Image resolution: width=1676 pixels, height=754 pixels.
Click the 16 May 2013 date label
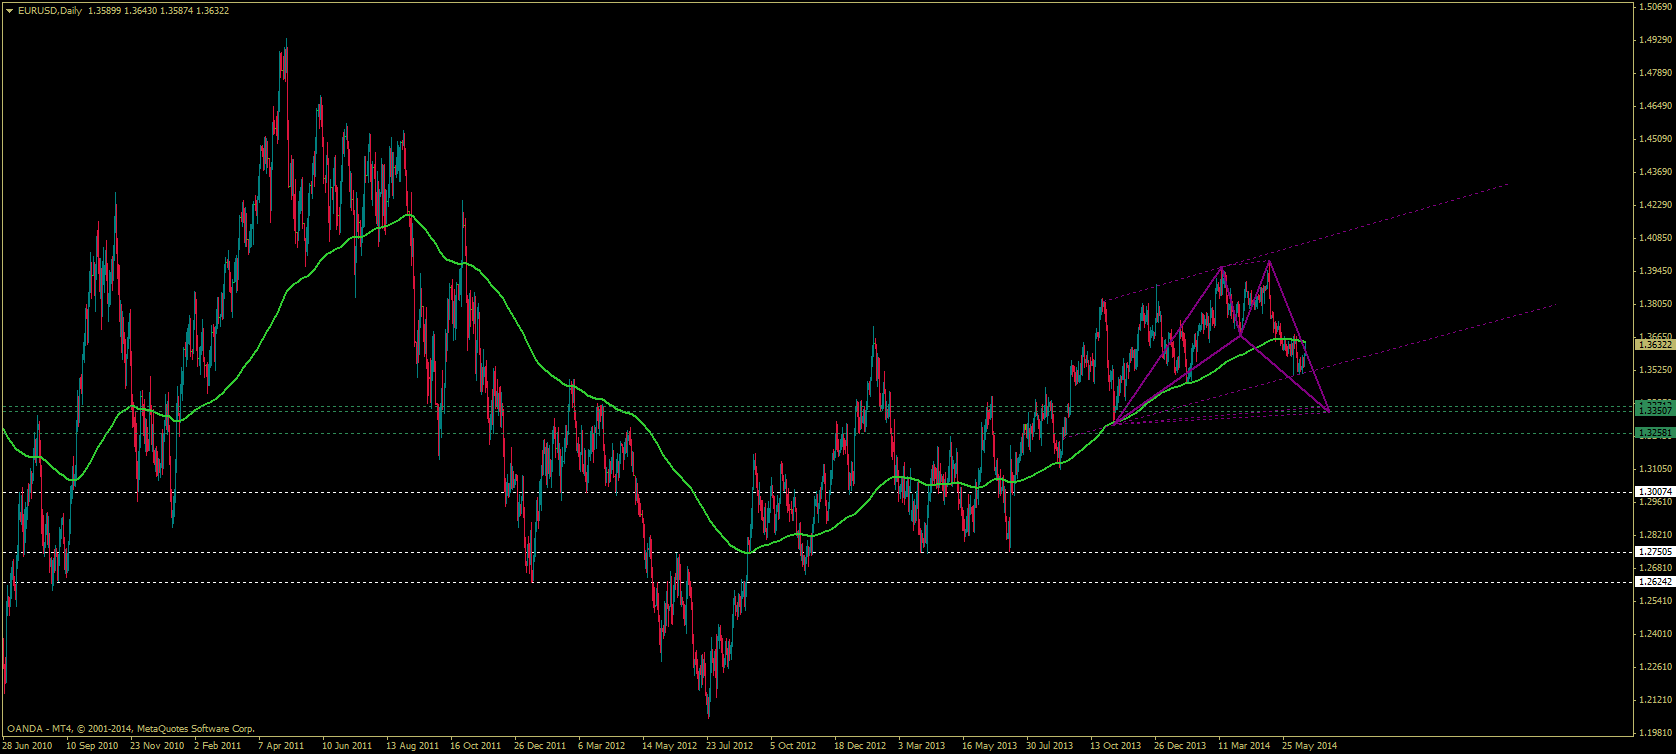[989, 746]
